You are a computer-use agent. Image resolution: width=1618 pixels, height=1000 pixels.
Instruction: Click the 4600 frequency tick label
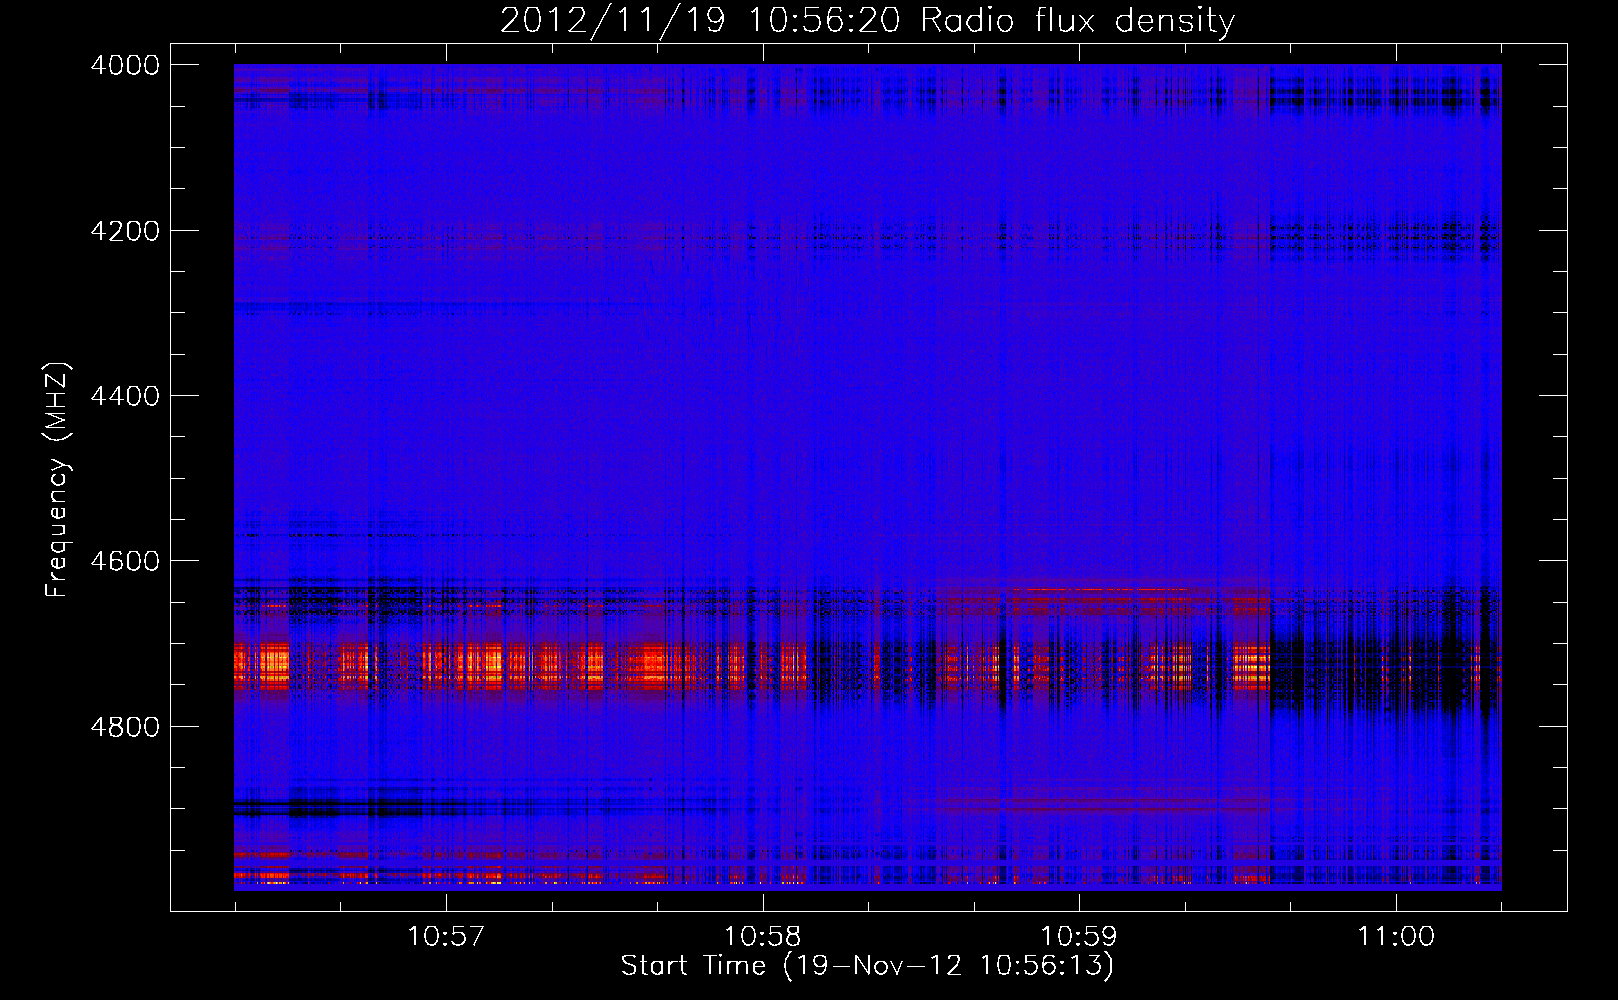(125, 561)
